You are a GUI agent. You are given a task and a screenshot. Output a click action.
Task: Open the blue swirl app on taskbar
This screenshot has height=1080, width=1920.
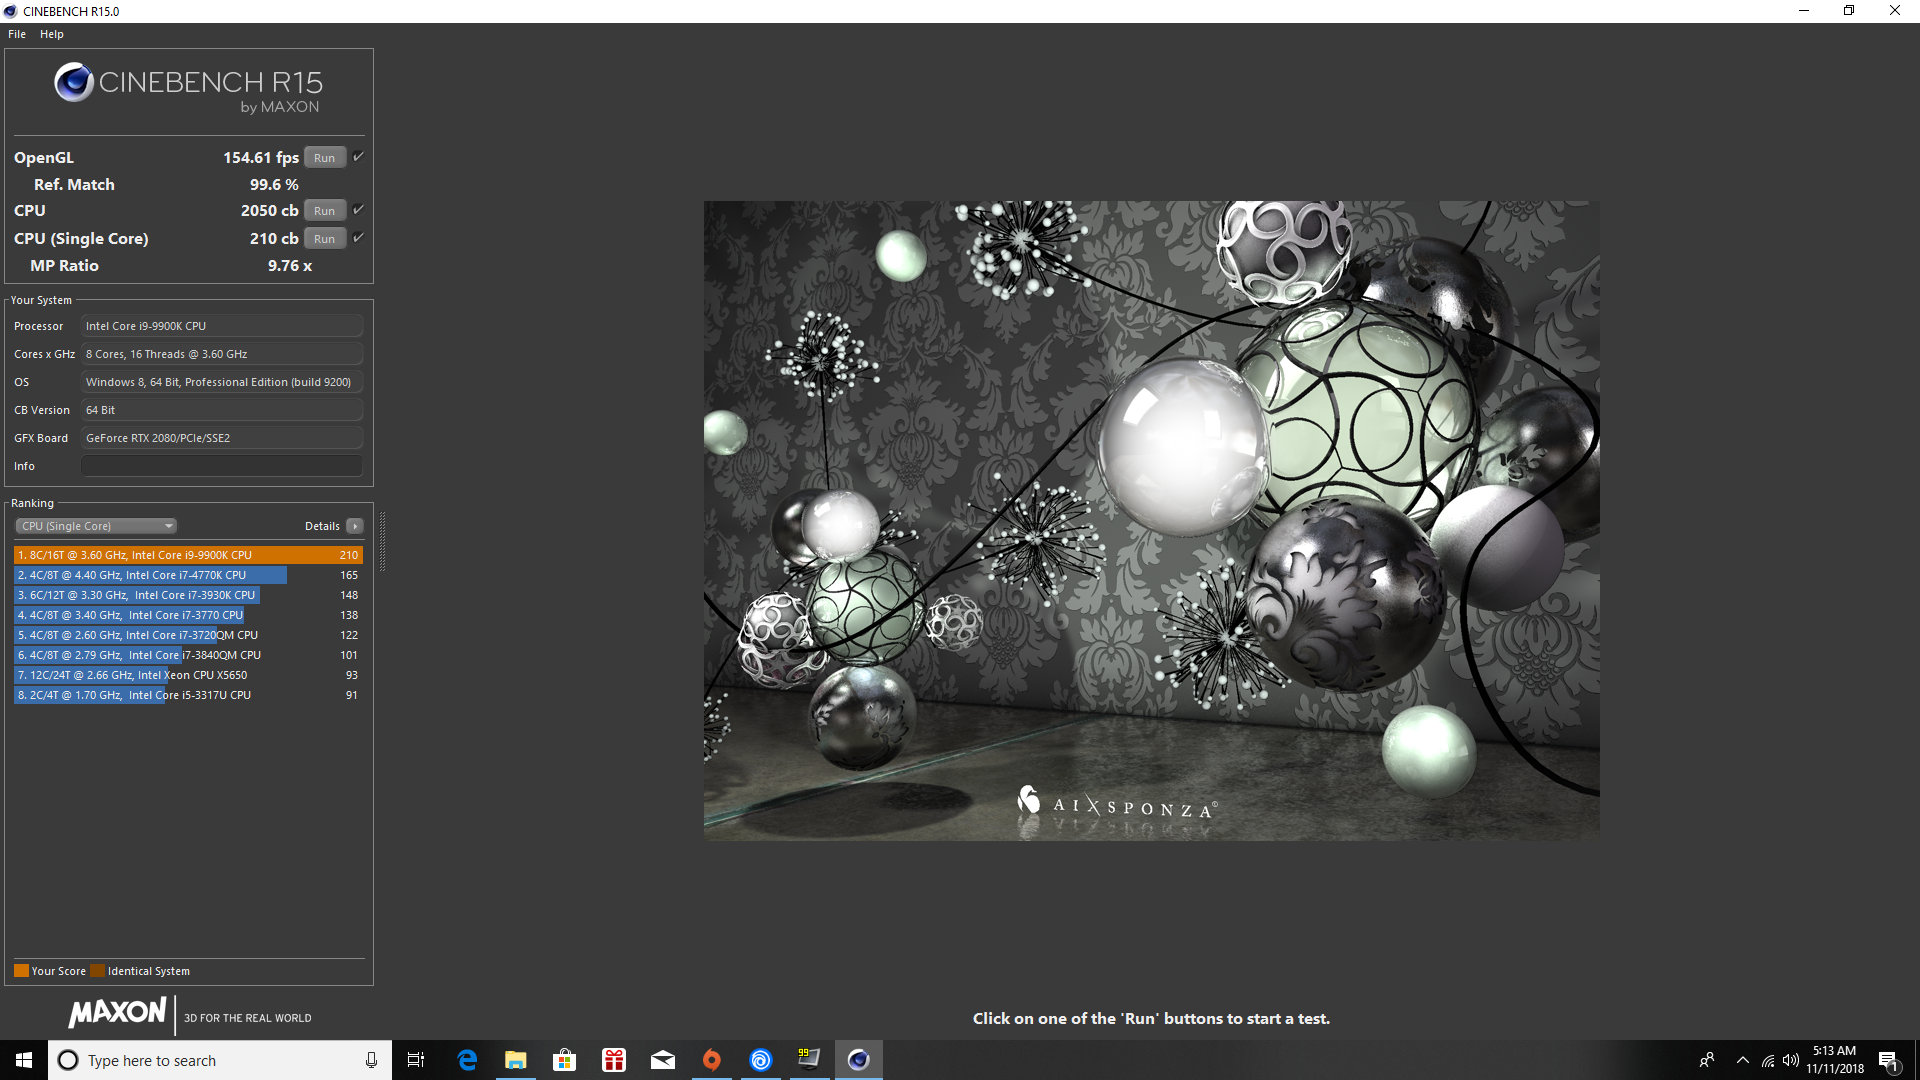pos(761,1060)
